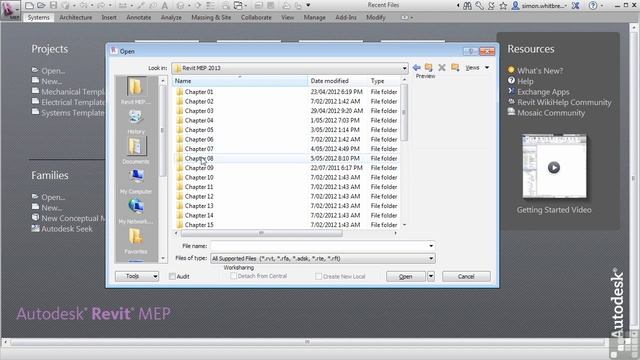
Task: Click the Text tool 'A' icon in quick access toolbar
Action: pos(165,5)
